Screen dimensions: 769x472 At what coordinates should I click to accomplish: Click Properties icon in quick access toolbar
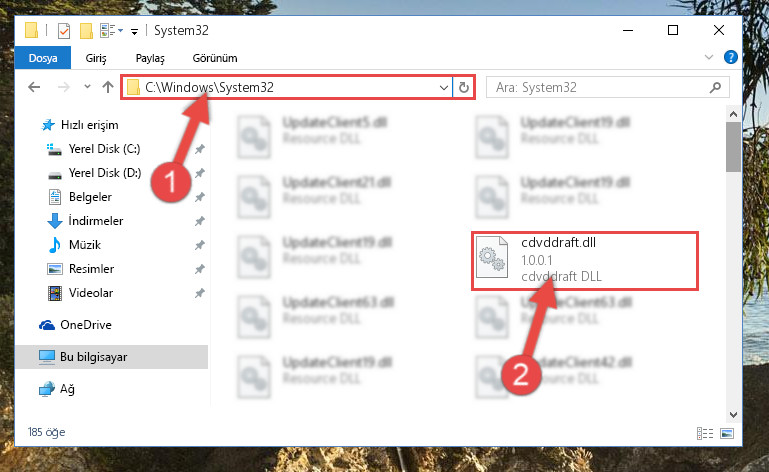click(x=64, y=31)
